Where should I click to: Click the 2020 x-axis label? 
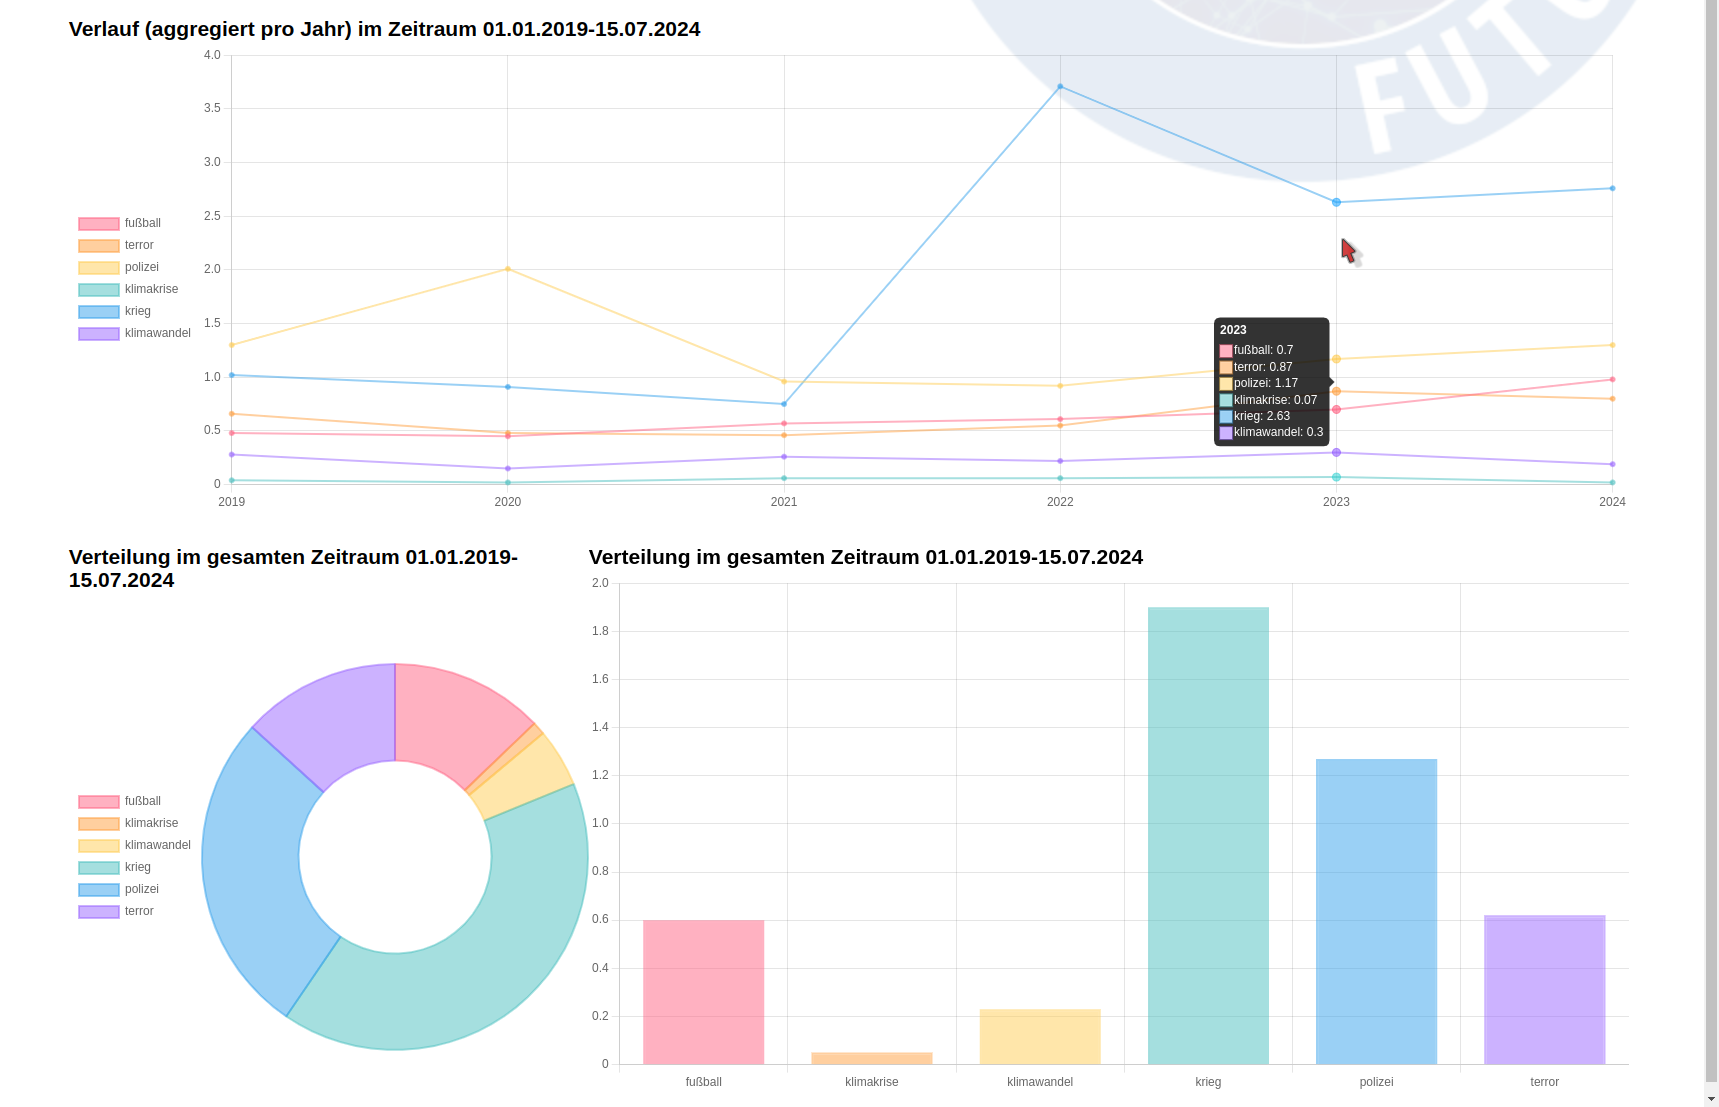(508, 502)
